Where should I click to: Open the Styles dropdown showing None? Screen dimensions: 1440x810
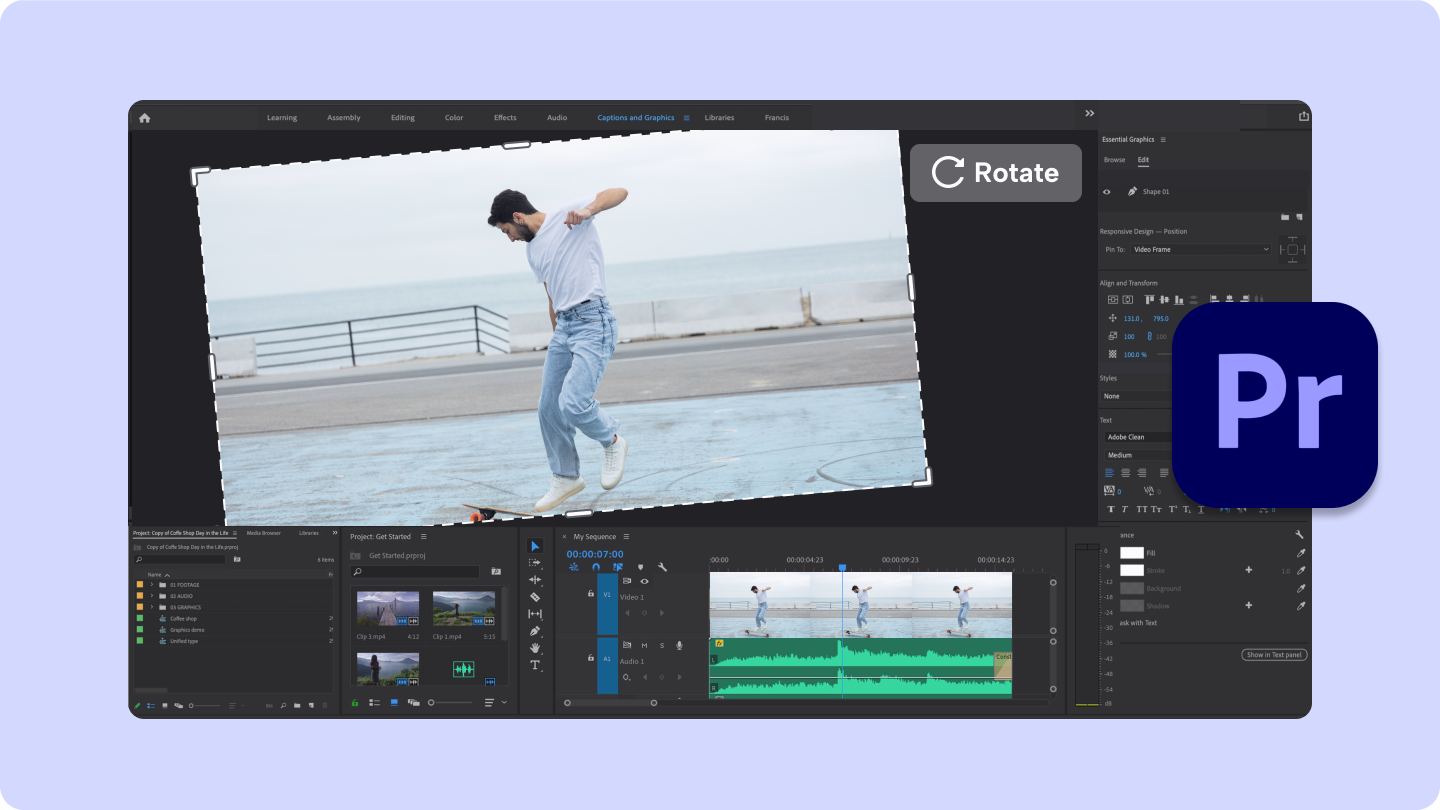click(x=1135, y=396)
